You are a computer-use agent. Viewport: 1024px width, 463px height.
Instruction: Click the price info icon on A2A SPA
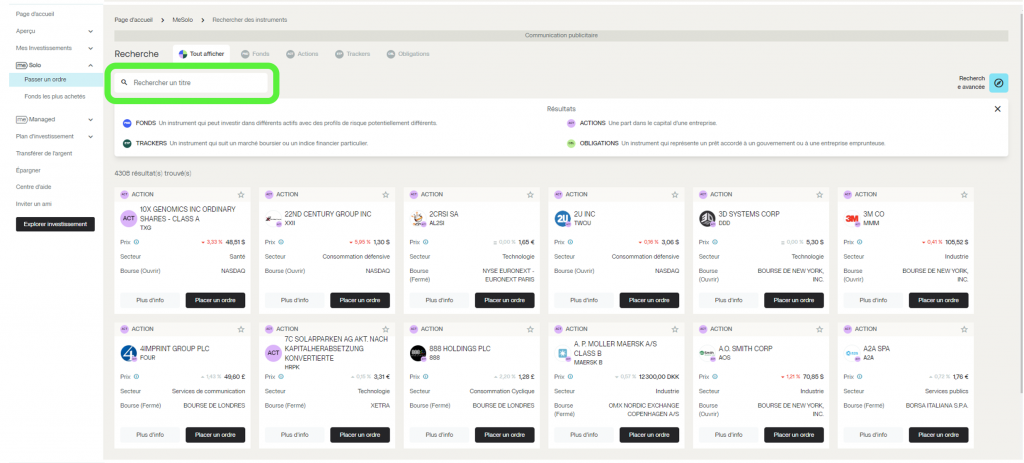(x=859, y=376)
